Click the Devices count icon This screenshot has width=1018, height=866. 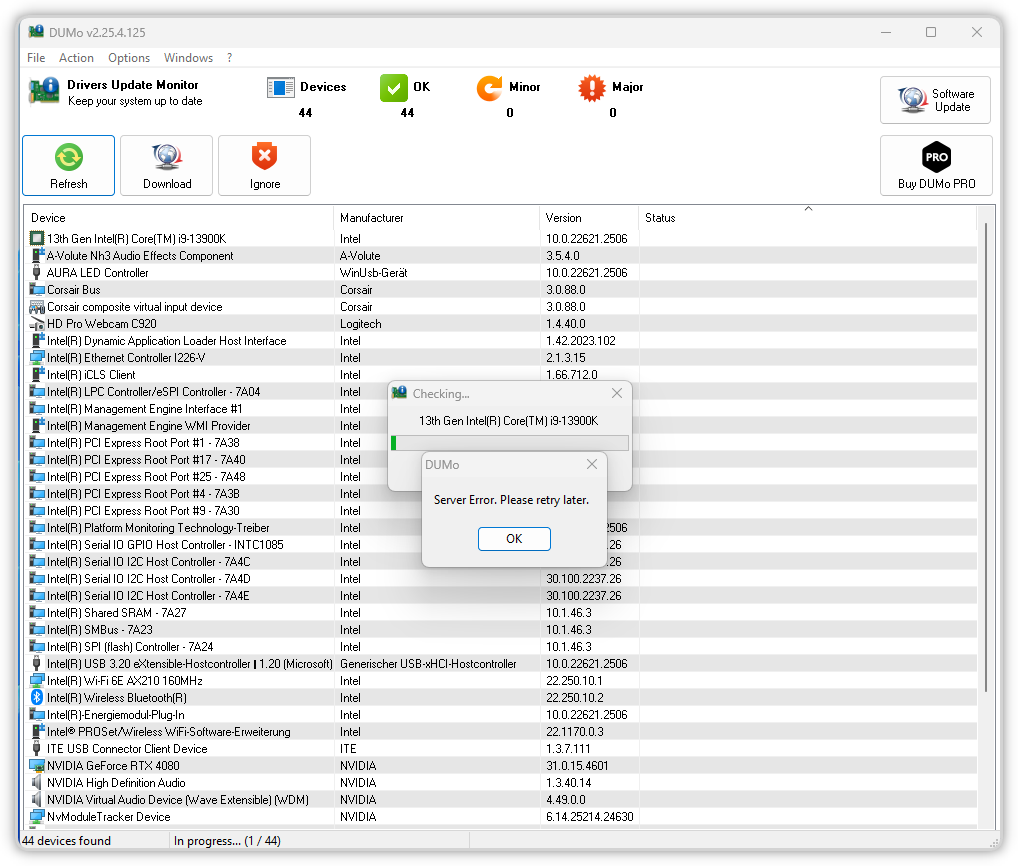[x=280, y=88]
